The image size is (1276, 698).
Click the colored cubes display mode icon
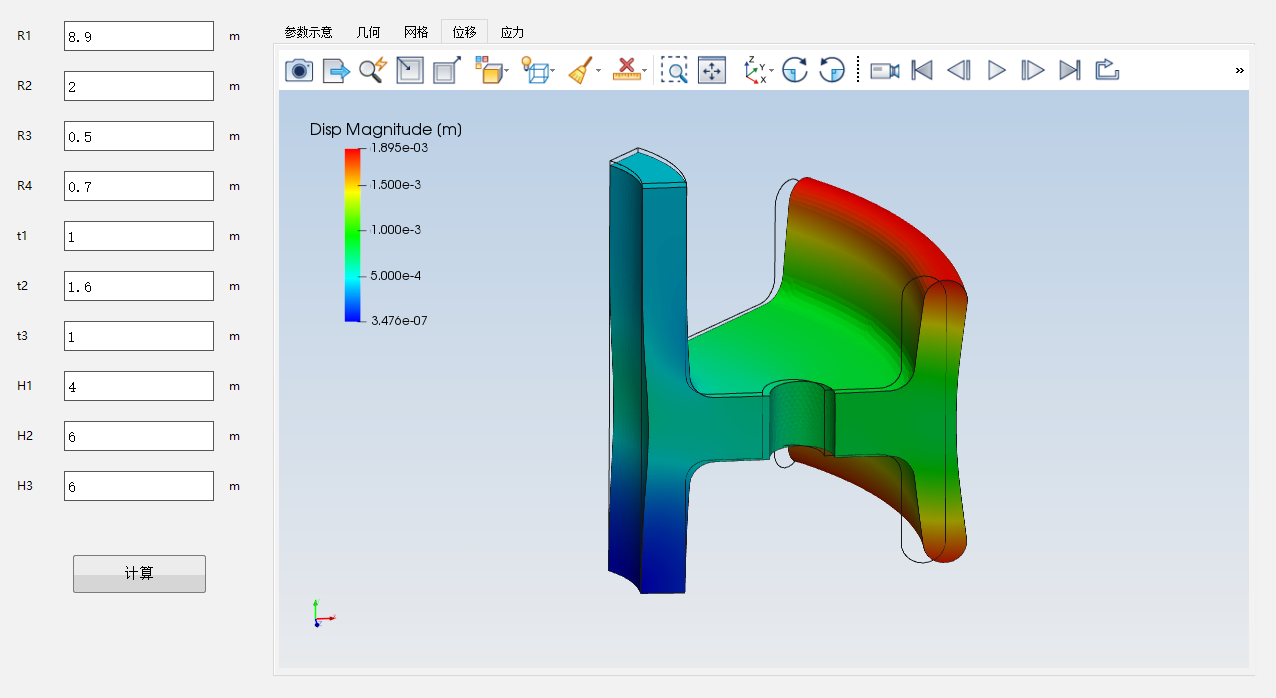click(x=488, y=70)
